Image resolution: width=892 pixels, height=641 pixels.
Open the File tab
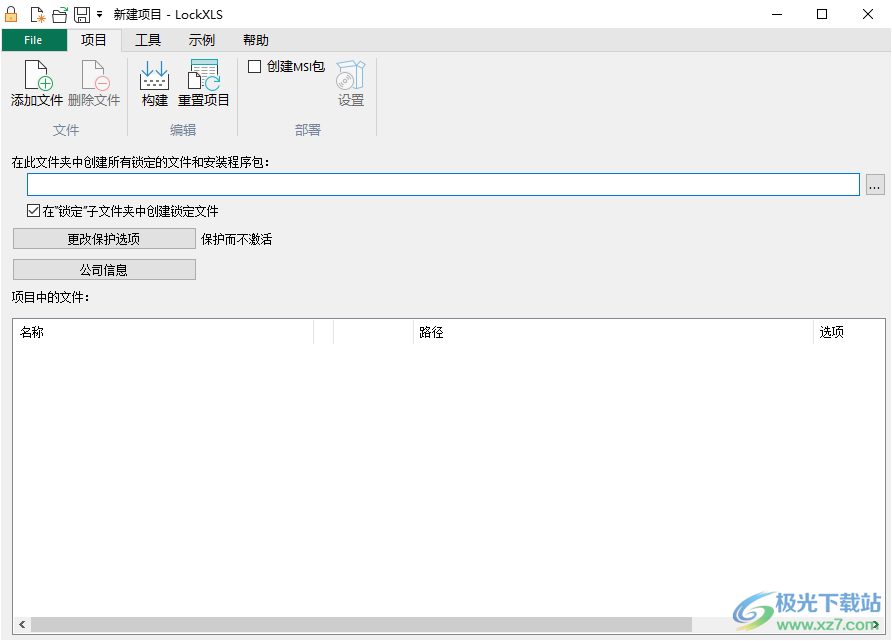click(33, 40)
